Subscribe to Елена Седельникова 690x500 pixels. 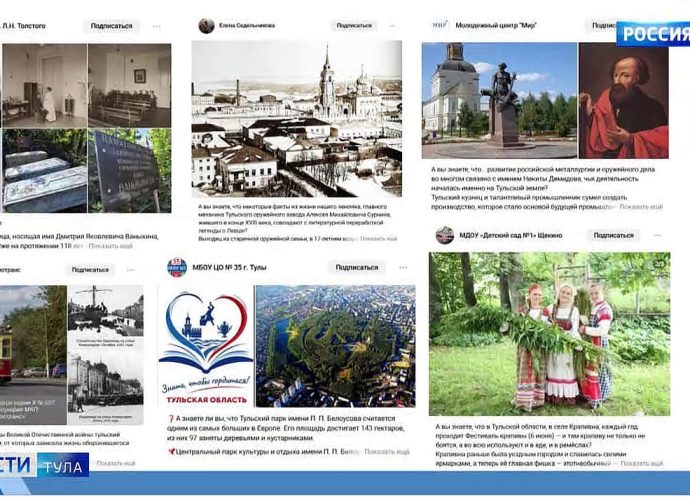pos(354,26)
